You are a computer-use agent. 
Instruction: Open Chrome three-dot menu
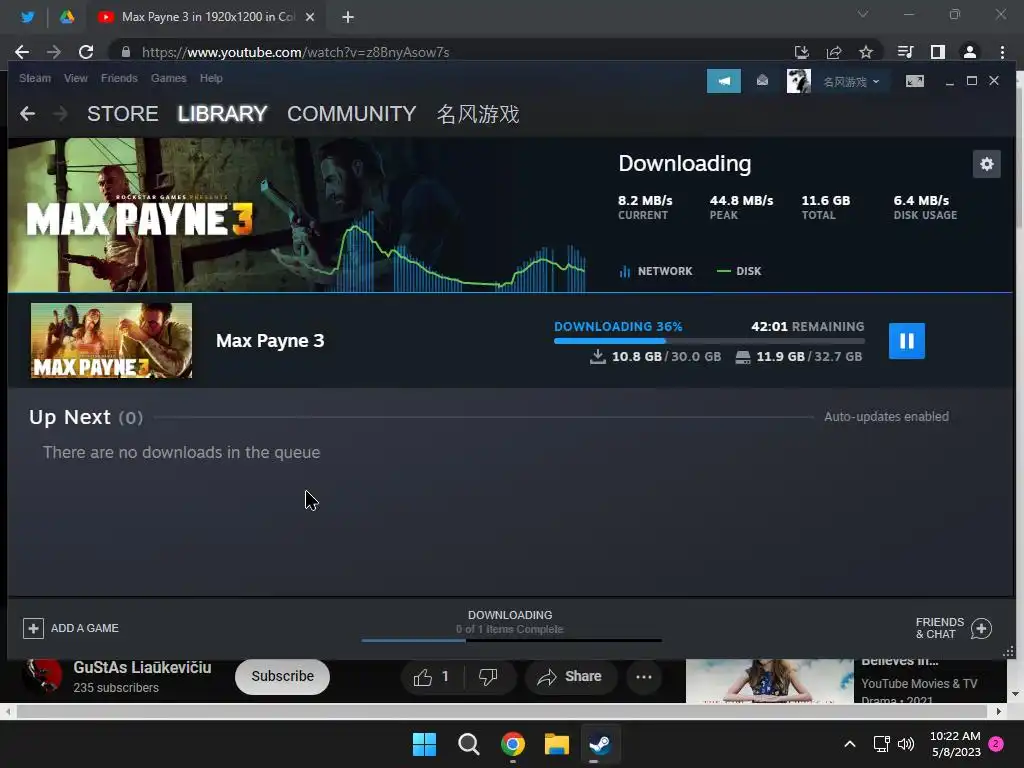(1002, 52)
